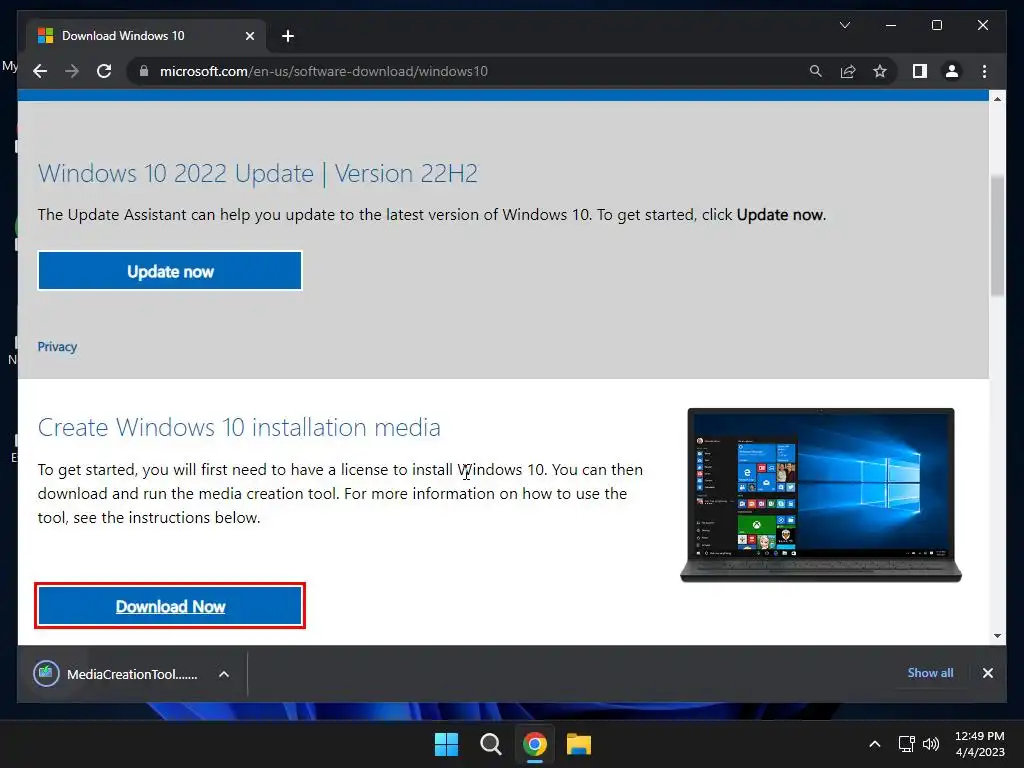Open File Explorer from the taskbar
Viewport: 1024px width, 768px height.
(x=579, y=744)
